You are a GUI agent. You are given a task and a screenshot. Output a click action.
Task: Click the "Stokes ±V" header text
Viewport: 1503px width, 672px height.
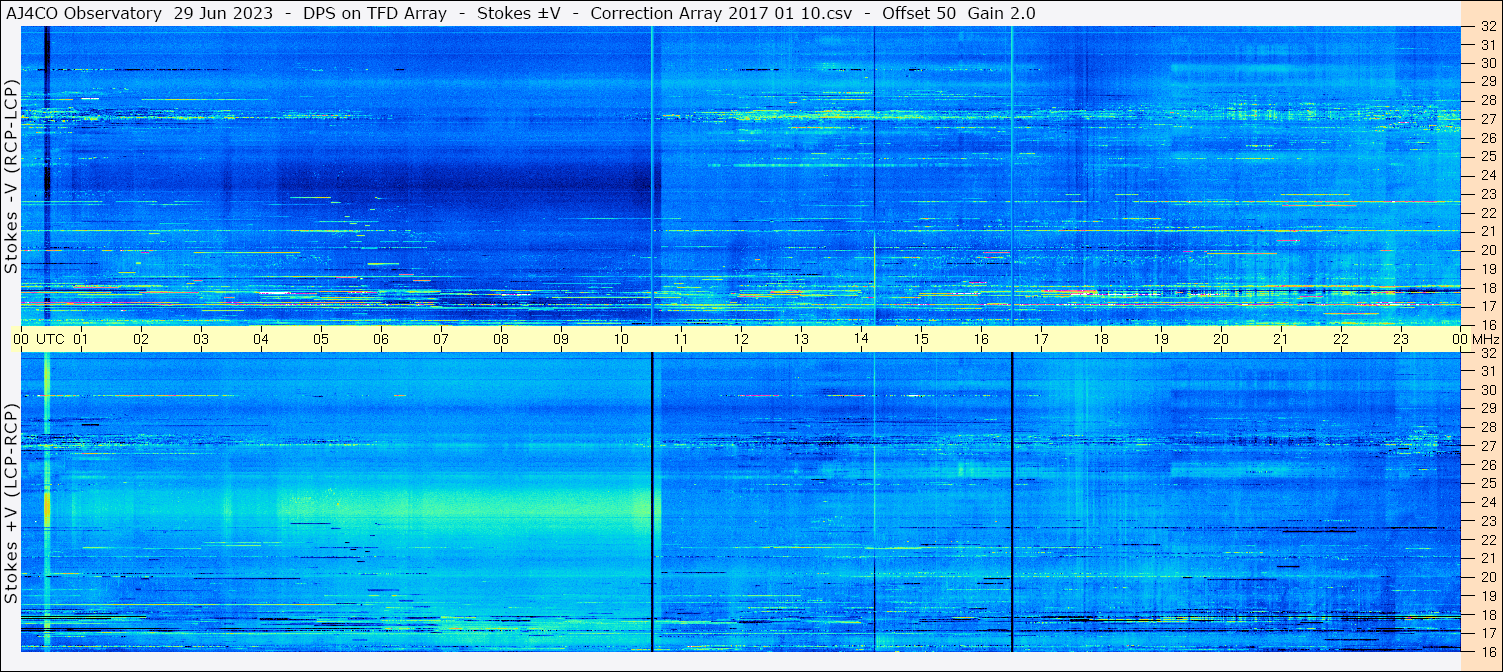point(518,13)
